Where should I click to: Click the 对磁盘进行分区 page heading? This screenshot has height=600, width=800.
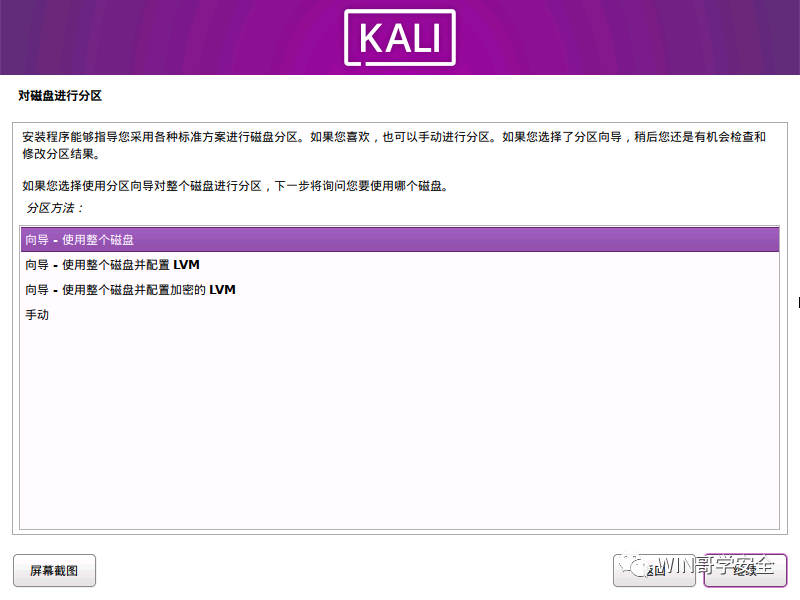click(60, 95)
